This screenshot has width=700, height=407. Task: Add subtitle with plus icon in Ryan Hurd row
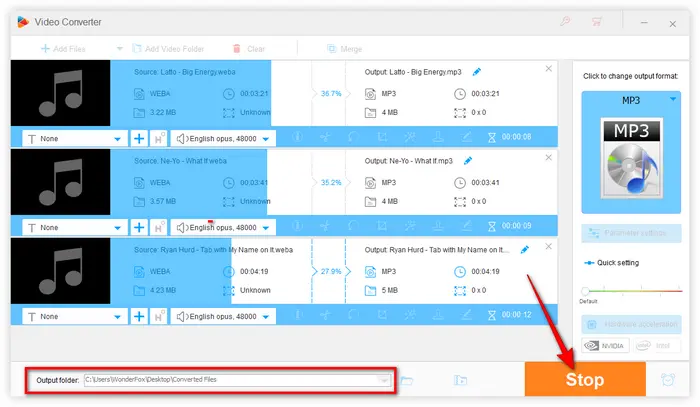coord(139,316)
